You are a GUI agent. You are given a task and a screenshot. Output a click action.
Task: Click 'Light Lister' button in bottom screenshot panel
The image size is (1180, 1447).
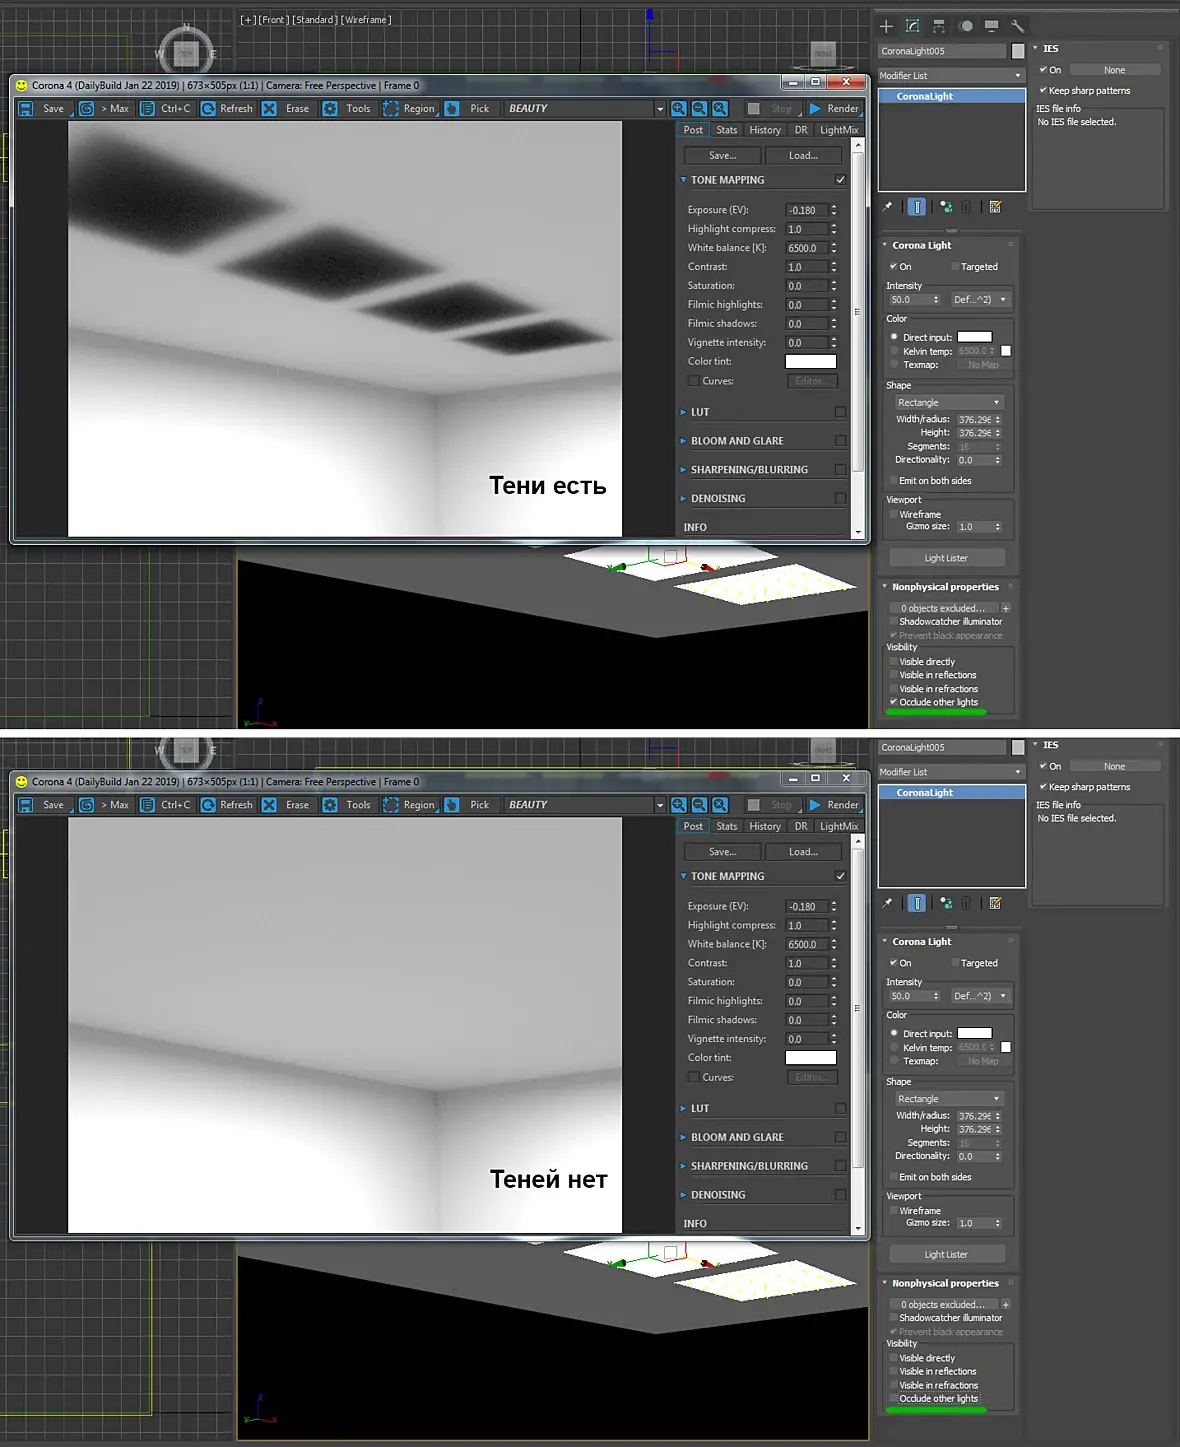[x=946, y=1254]
